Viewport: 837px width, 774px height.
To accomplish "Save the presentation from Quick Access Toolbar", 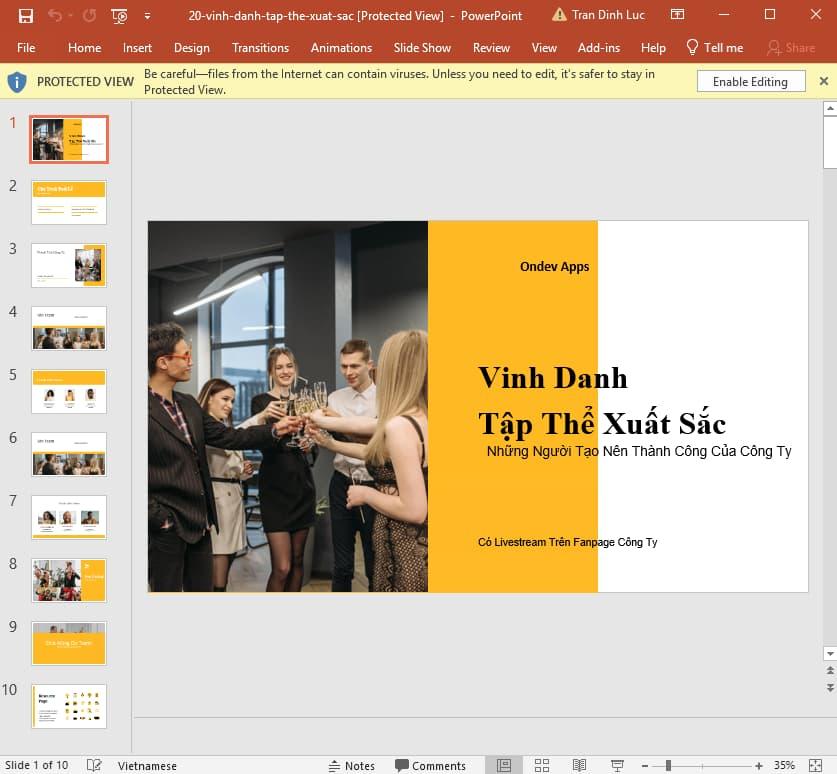I will coord(25,15).
